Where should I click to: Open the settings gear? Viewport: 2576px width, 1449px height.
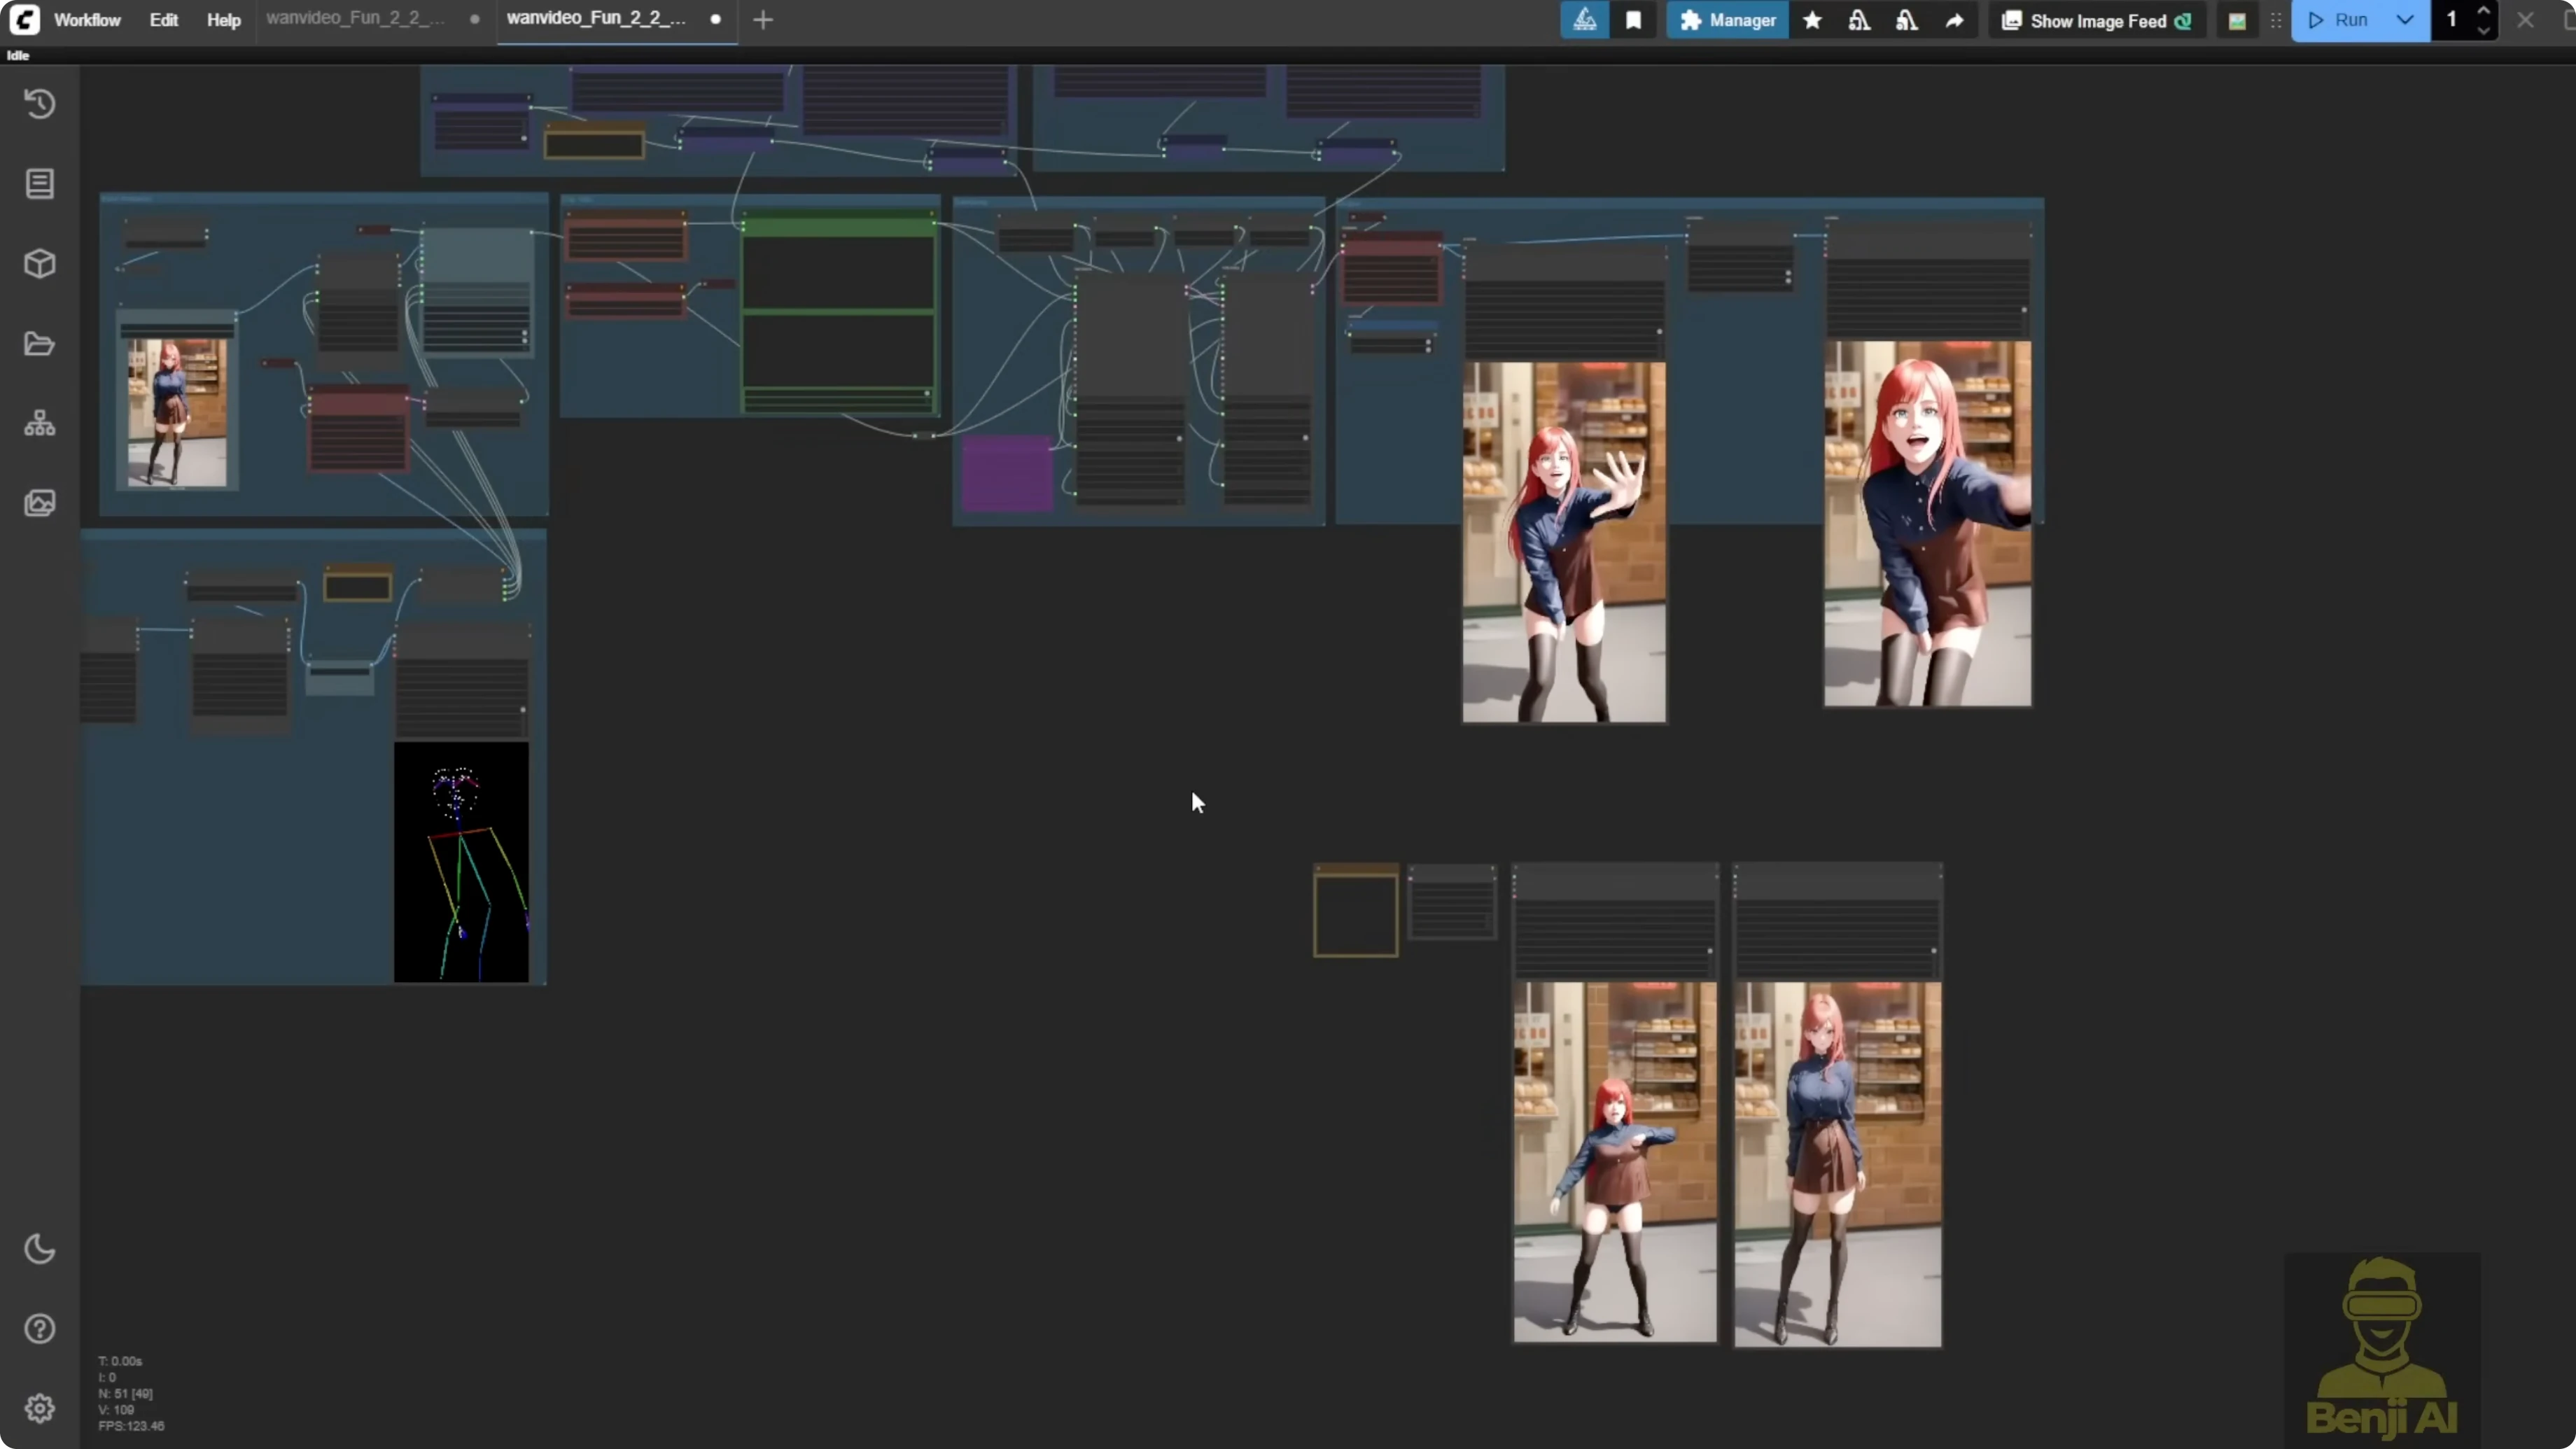[x=40, y=1408]
